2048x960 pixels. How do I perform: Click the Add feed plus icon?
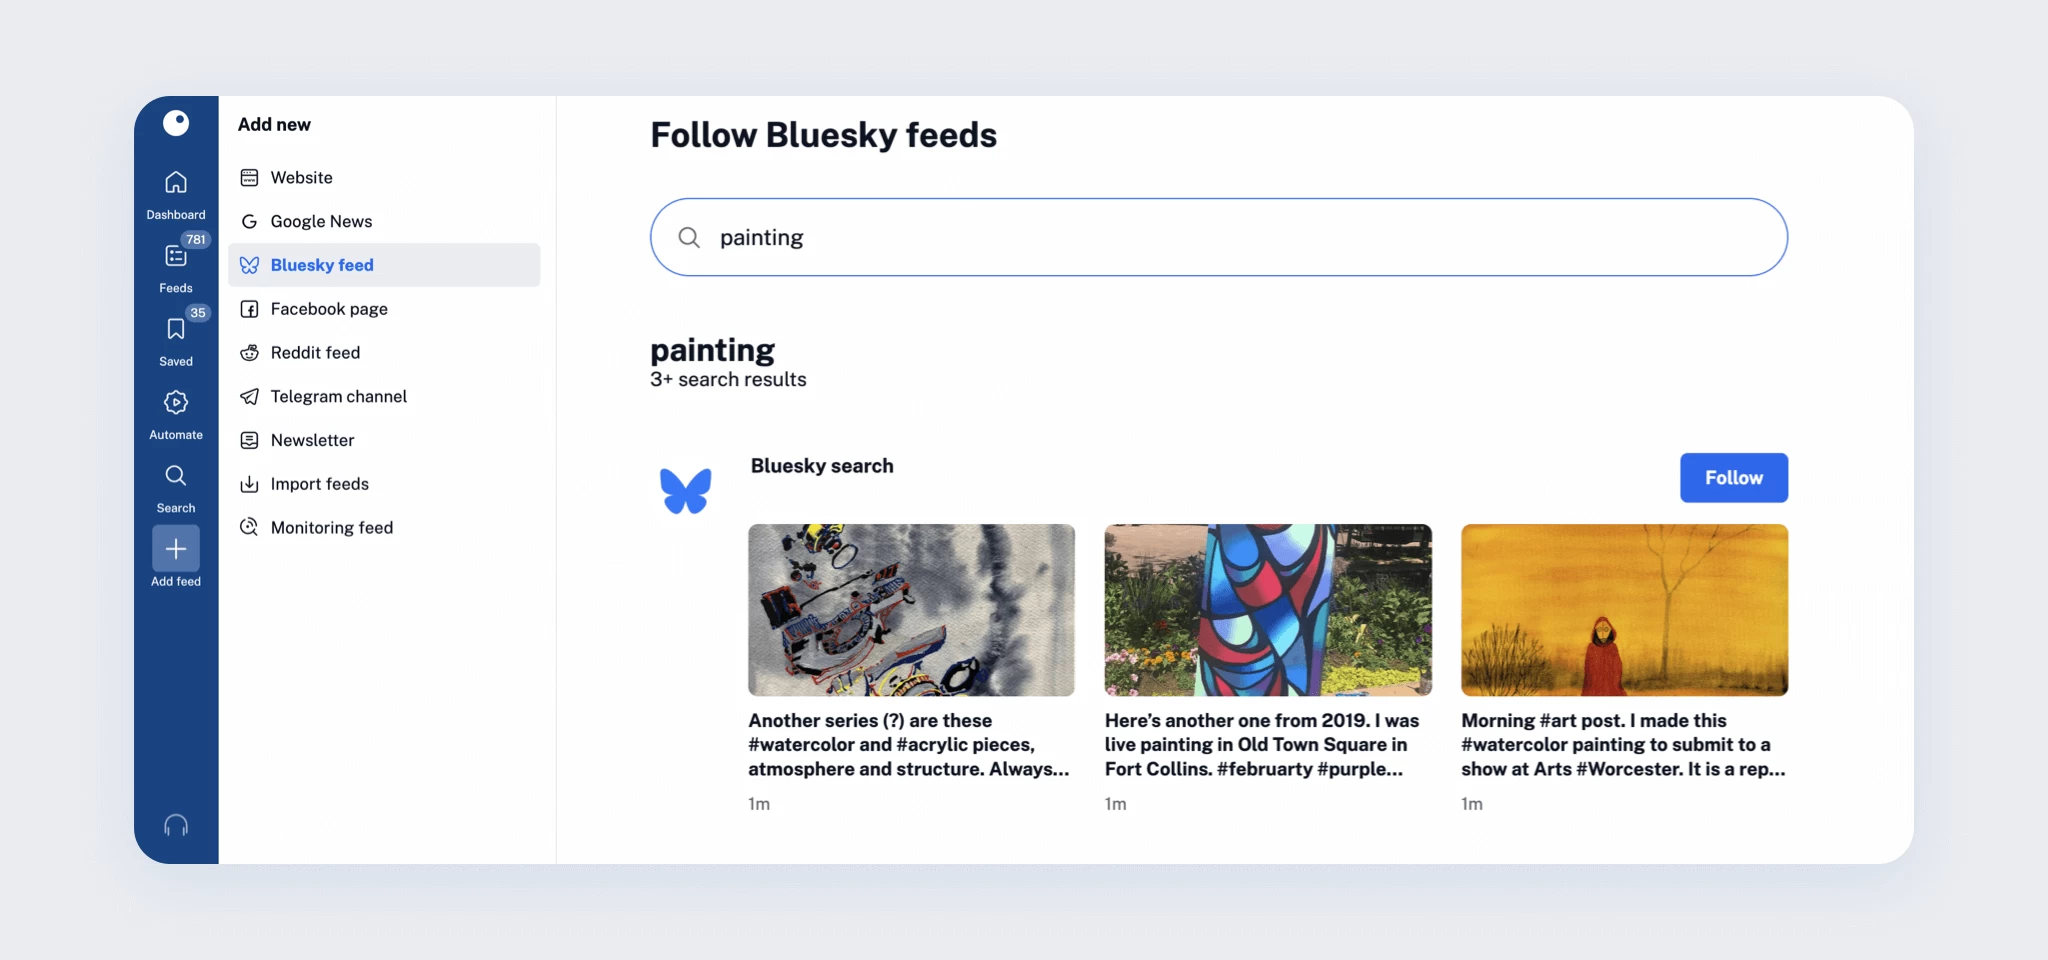pyautogui.click(x=176, y=549)
